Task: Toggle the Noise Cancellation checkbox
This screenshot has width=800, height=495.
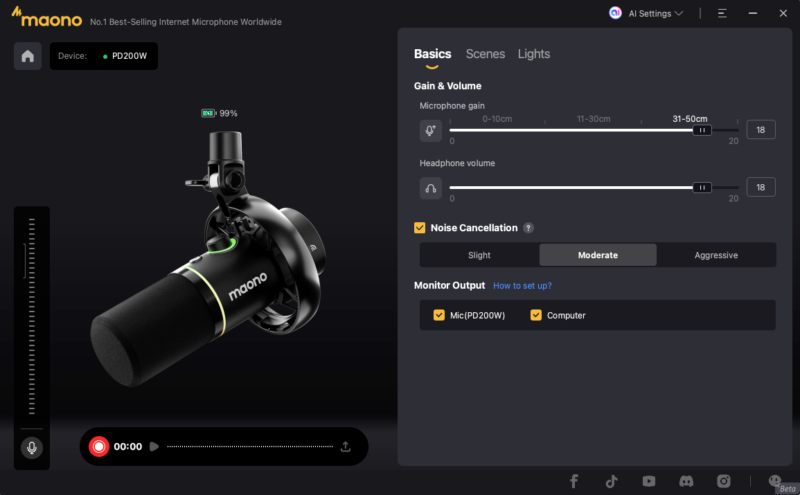Action: (420, 228)
